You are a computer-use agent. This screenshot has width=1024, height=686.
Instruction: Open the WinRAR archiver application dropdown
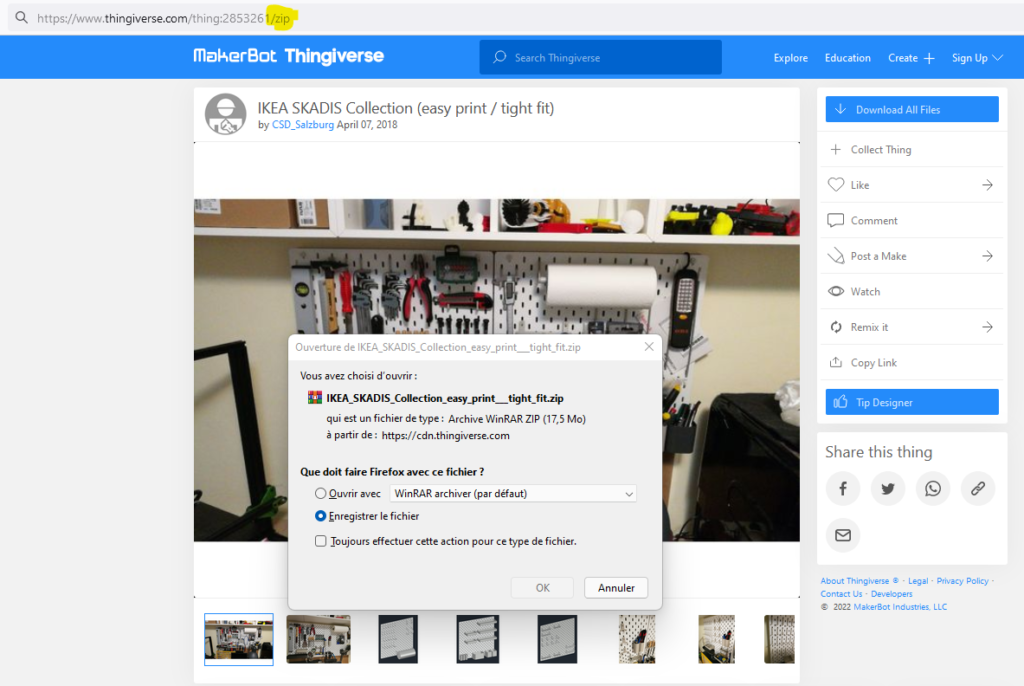pos(513,493)
